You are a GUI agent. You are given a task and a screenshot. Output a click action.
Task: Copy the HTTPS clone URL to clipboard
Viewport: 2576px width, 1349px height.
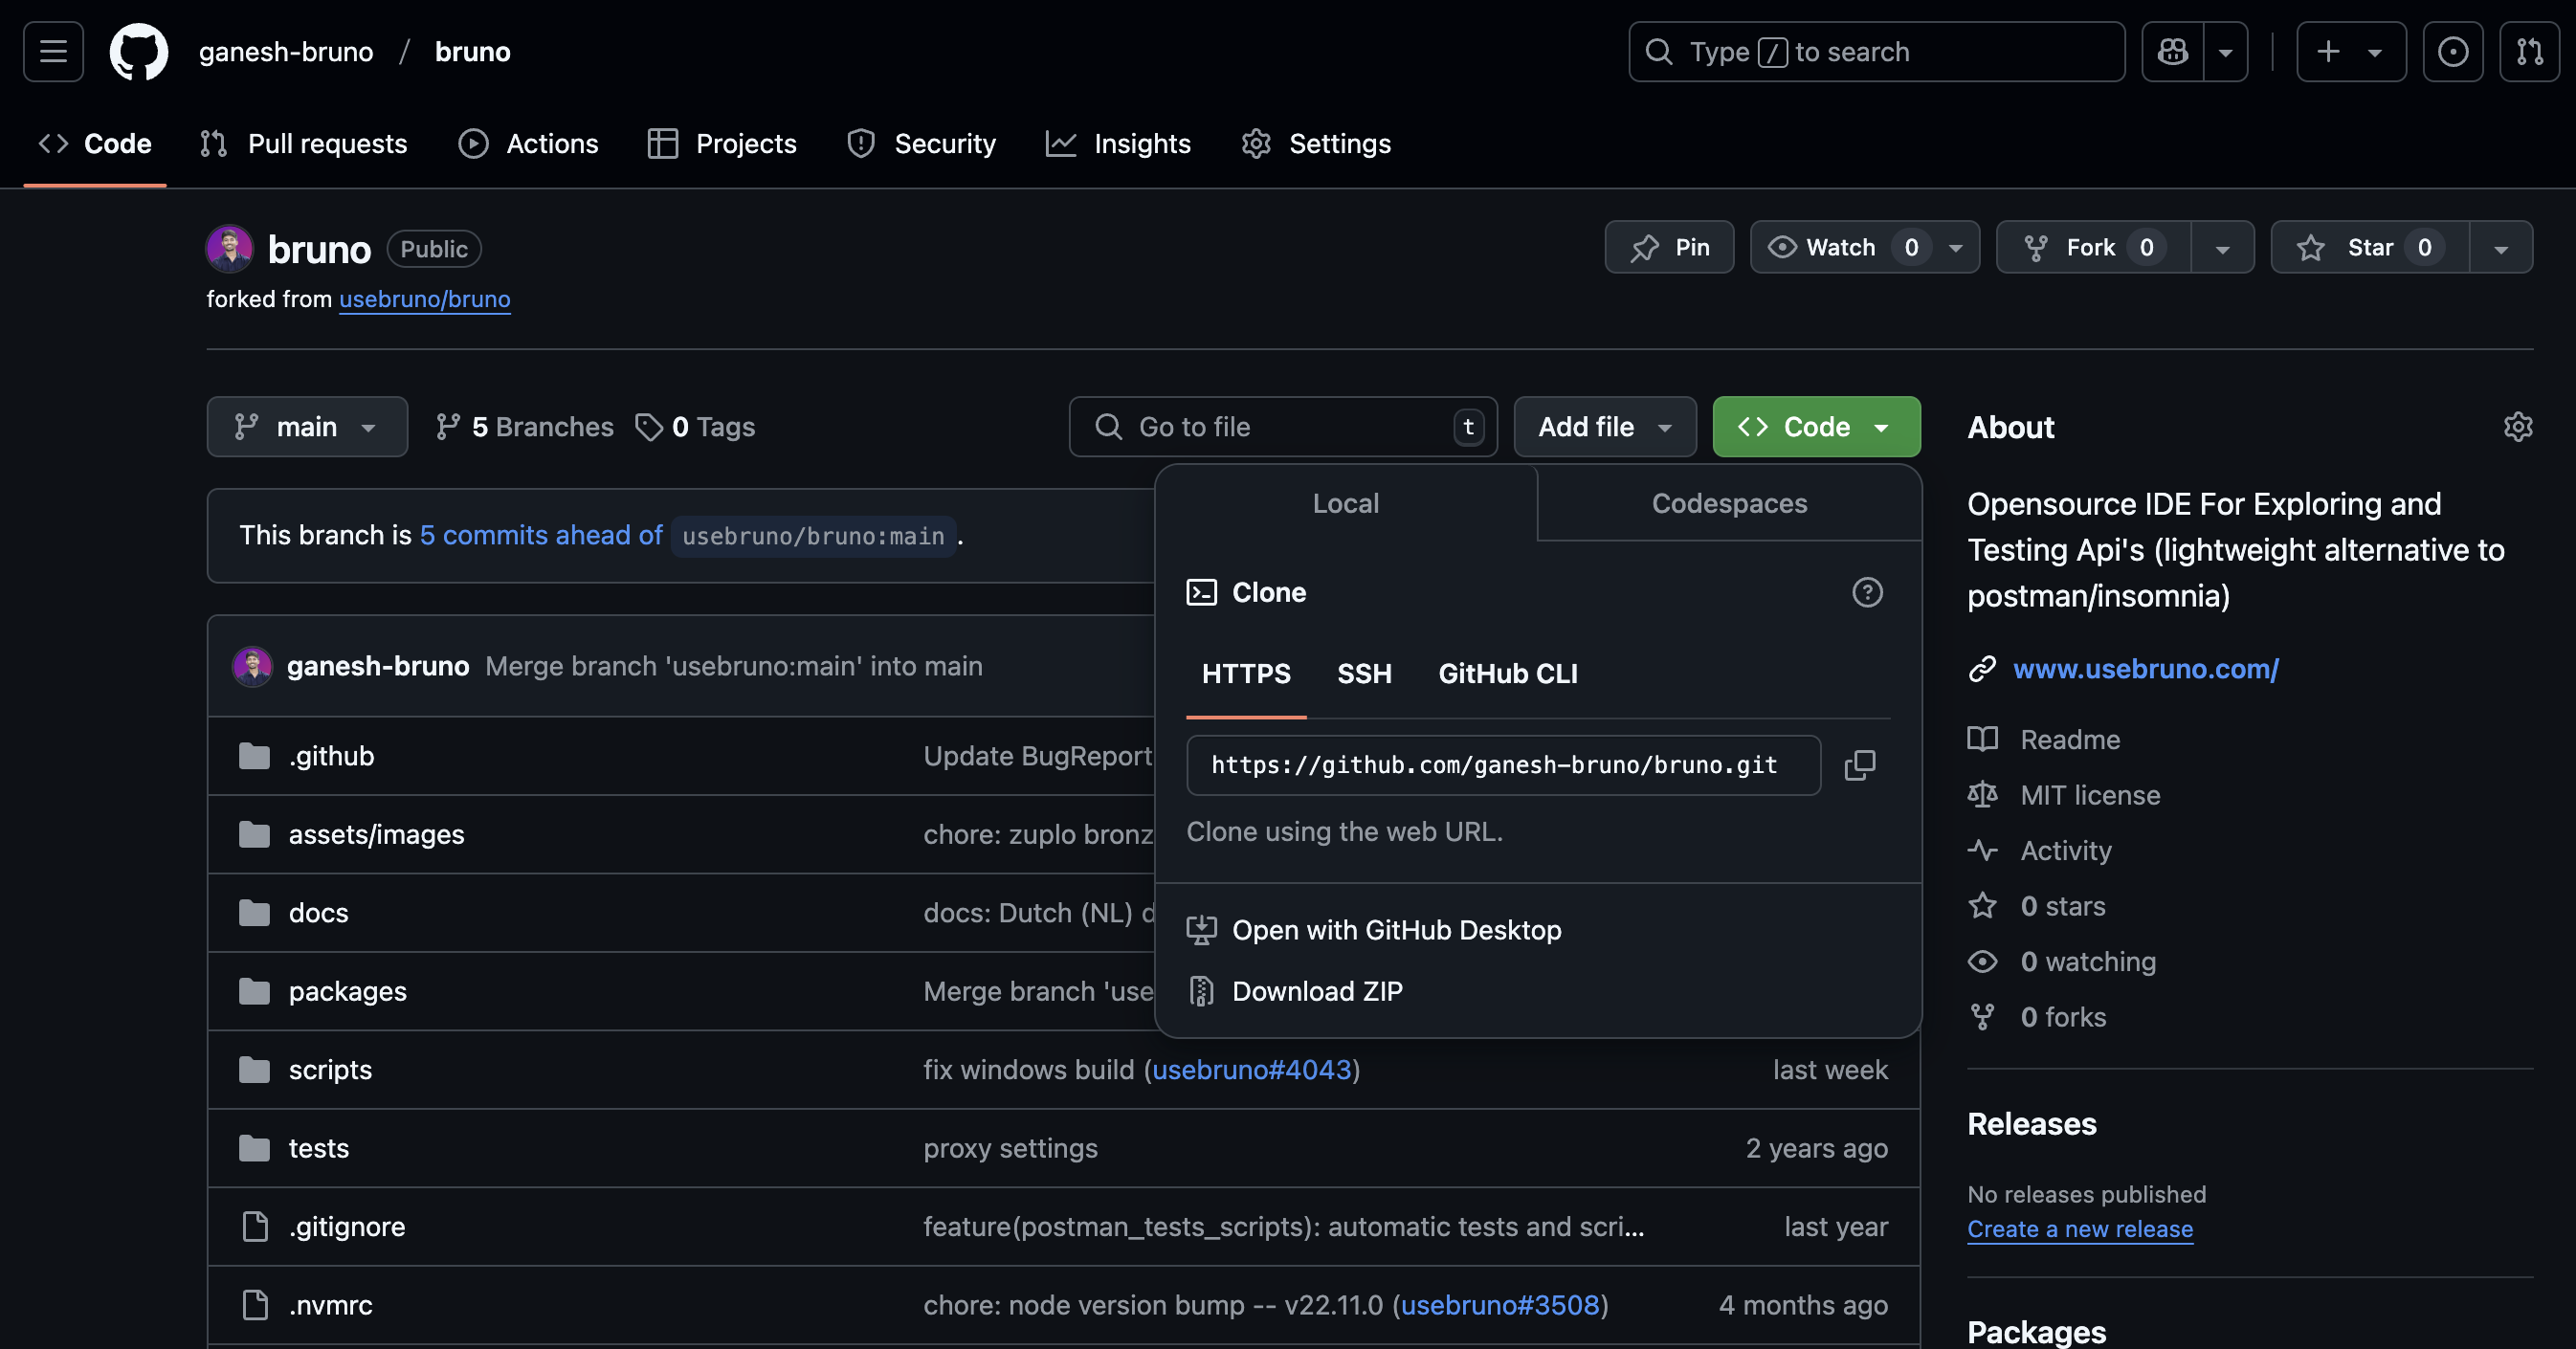pos(1859,765)
